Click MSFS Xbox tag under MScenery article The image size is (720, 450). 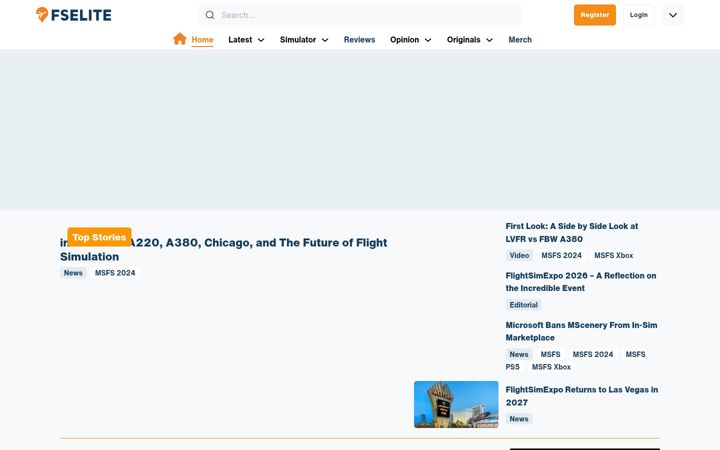click(551, 367)
